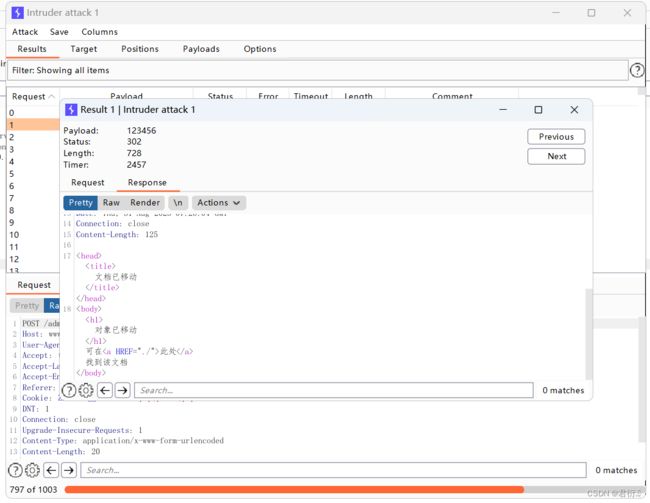The width and height of the screenshot is (650, 503).
Task: Select Render view in Result 1
Action: point(145,203)
